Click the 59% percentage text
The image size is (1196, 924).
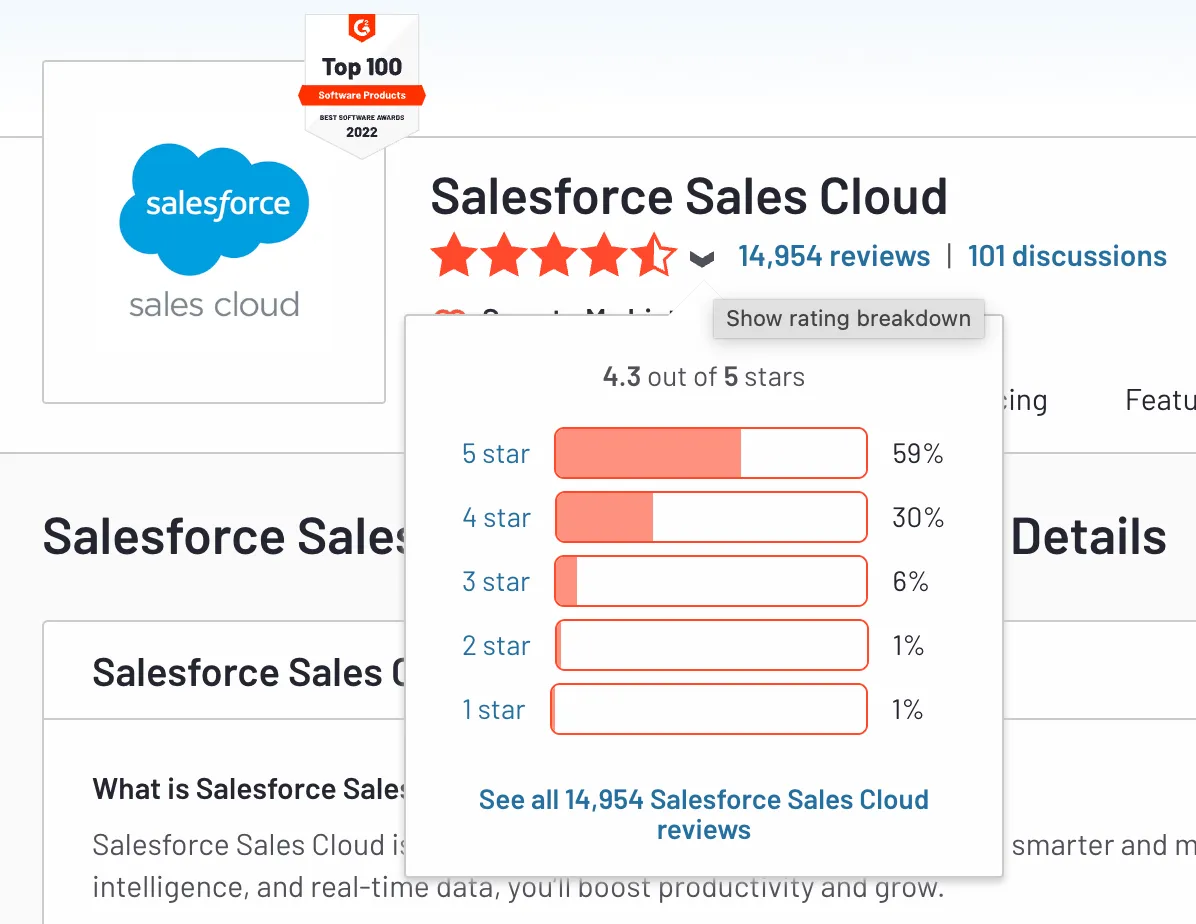tap(918, 454)
